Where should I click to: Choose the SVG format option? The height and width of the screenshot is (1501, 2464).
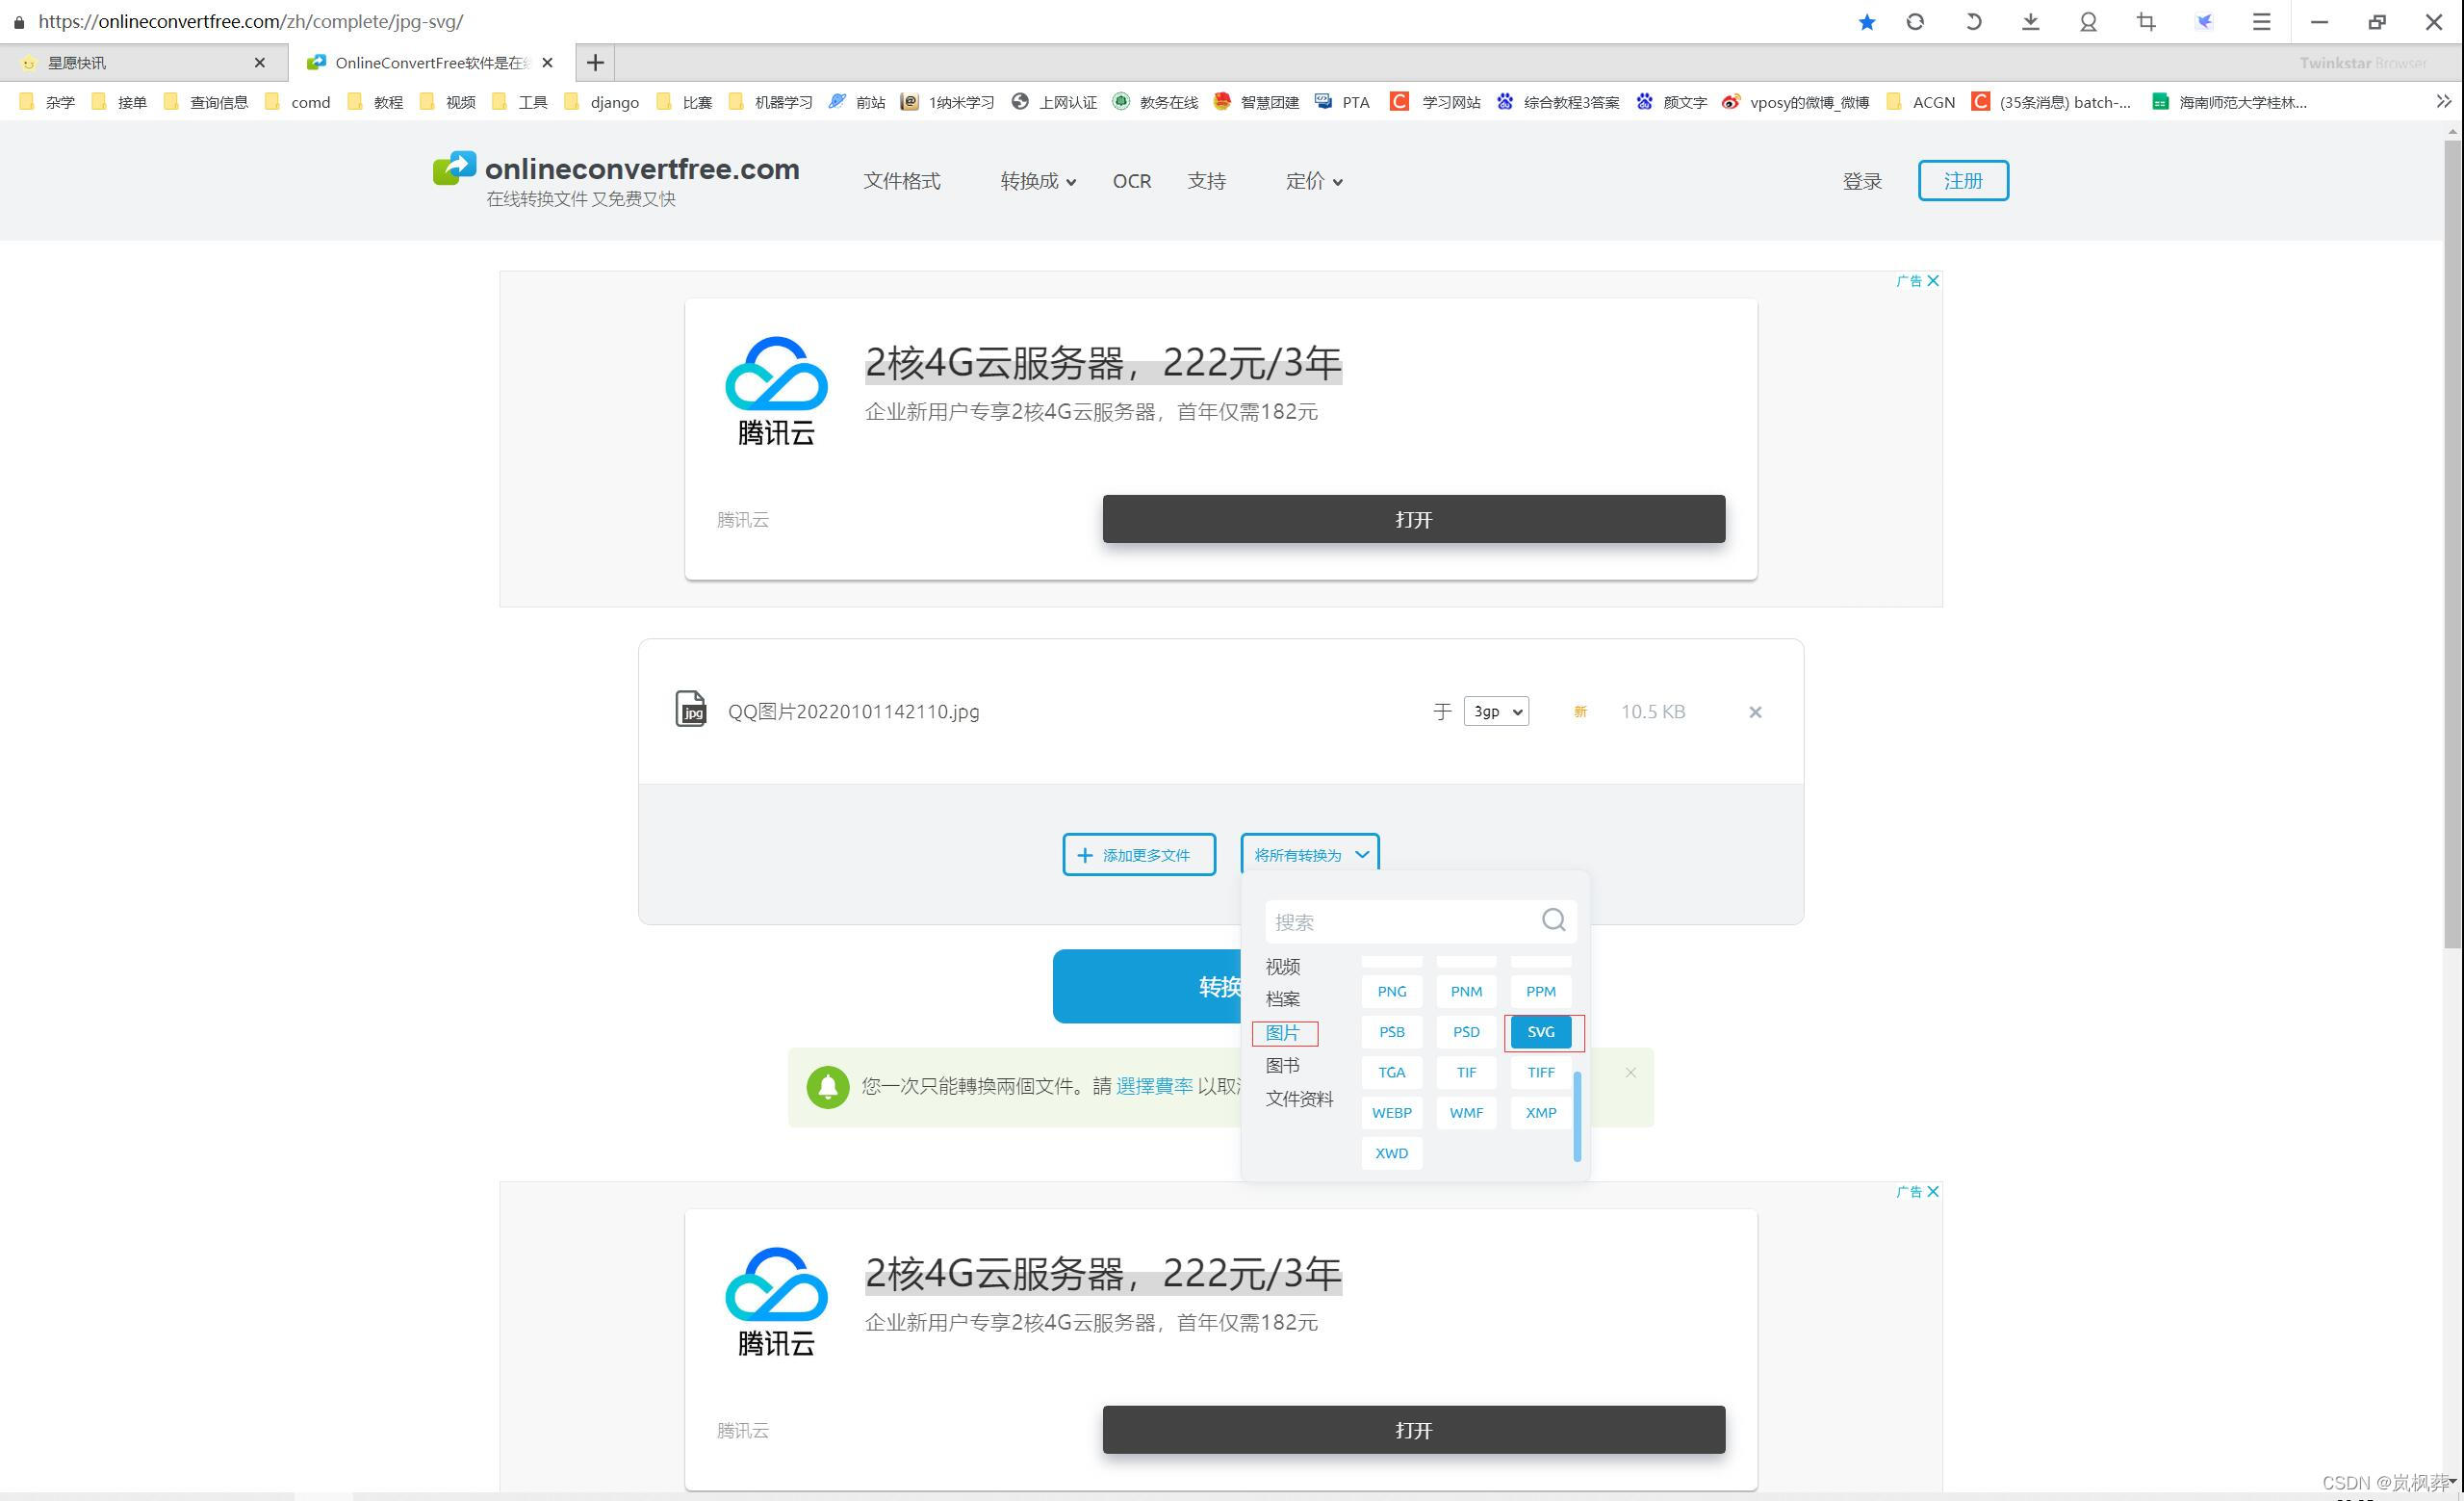[1540, 1032]
